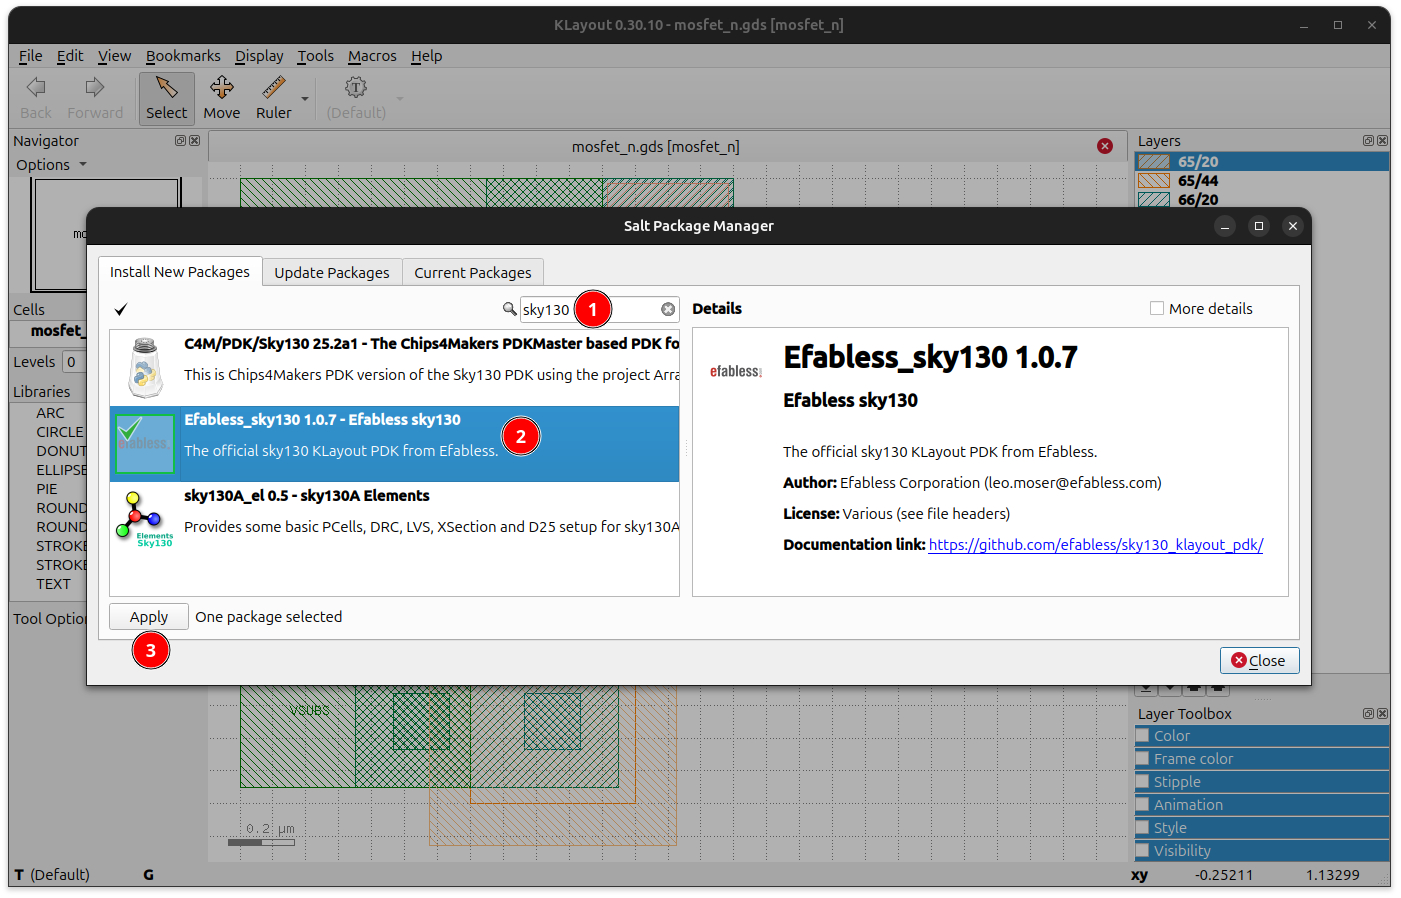Viewport: 1401px width, 898px height.
Task: Click the Levels value field showing 0
Action: pos(74,362)
